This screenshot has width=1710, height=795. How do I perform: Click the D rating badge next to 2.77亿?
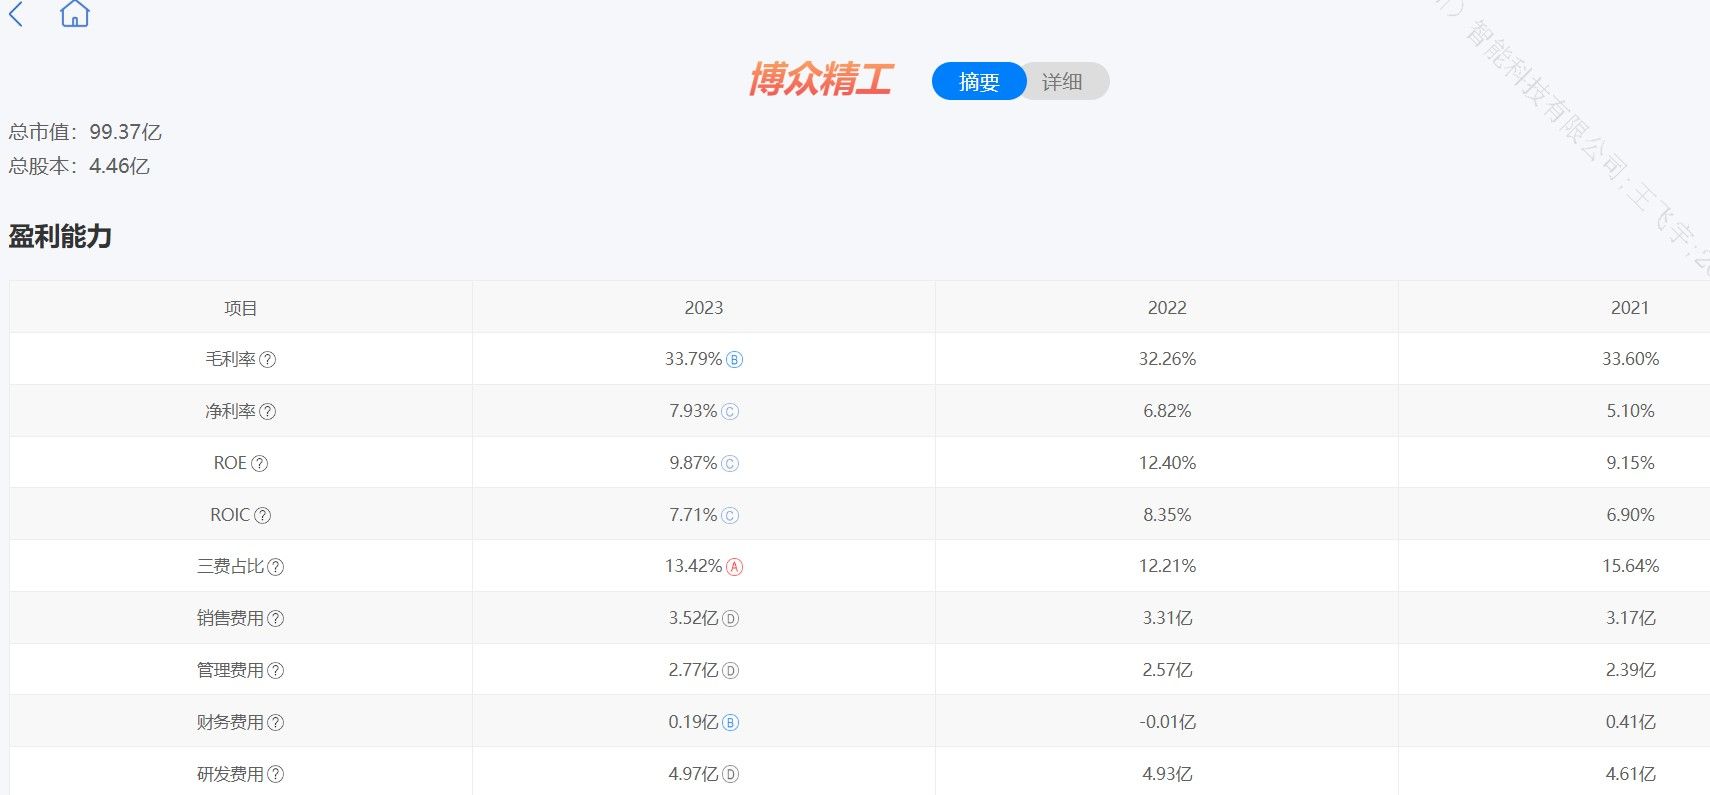click(x=730, y=671)
